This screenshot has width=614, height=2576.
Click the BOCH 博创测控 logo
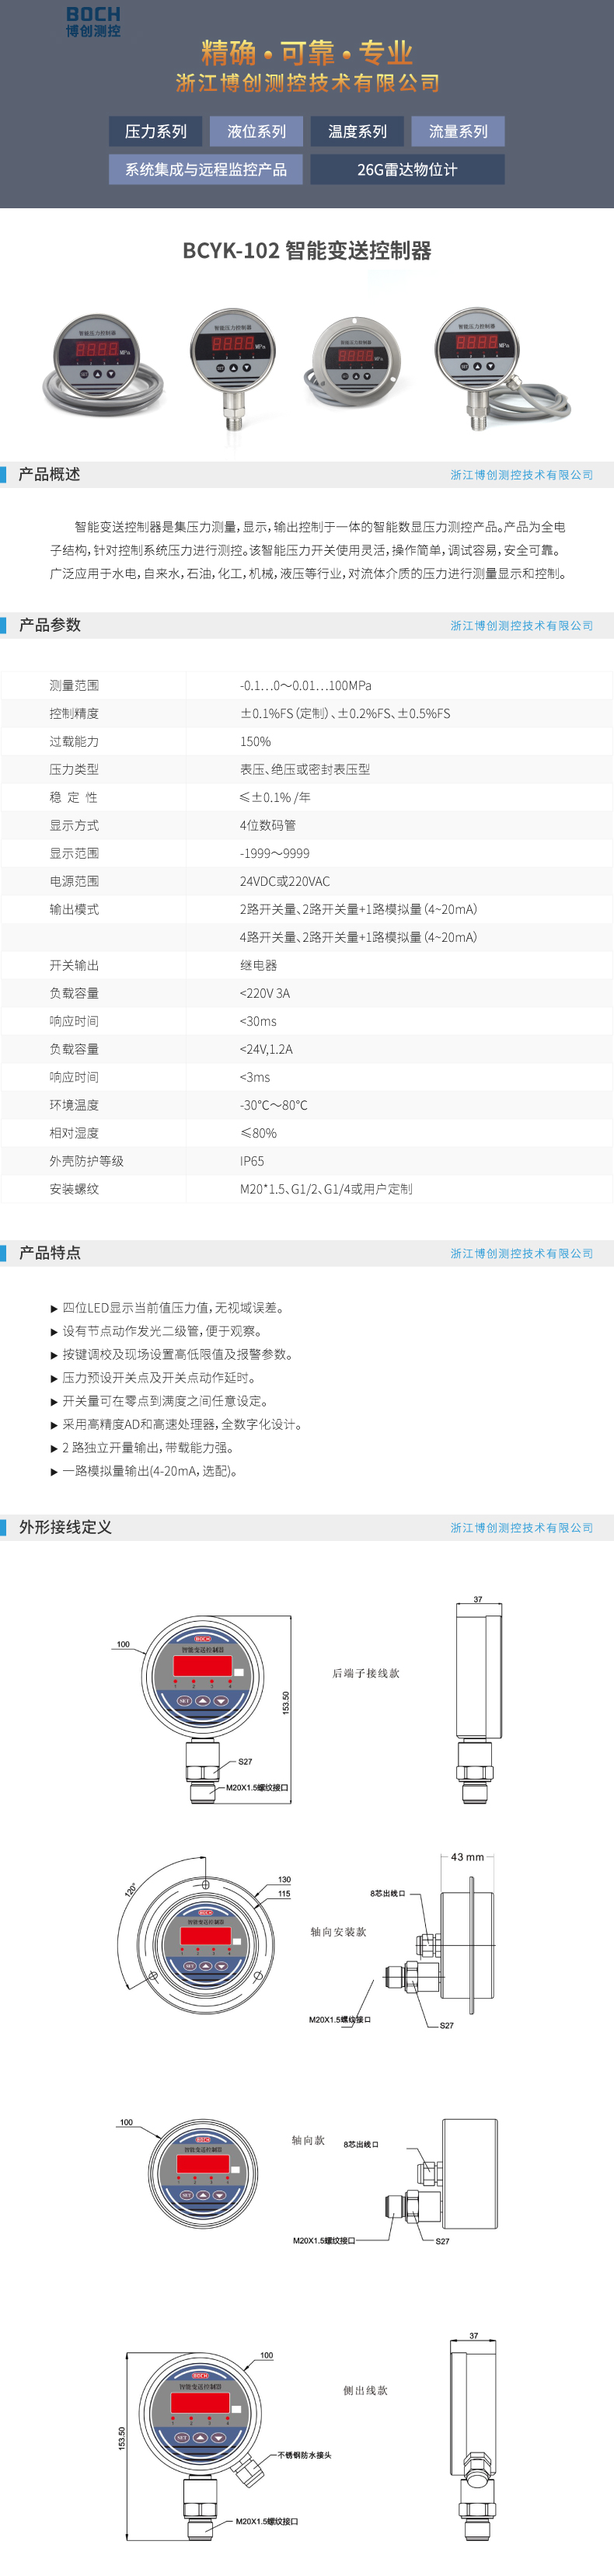[93, 22]
